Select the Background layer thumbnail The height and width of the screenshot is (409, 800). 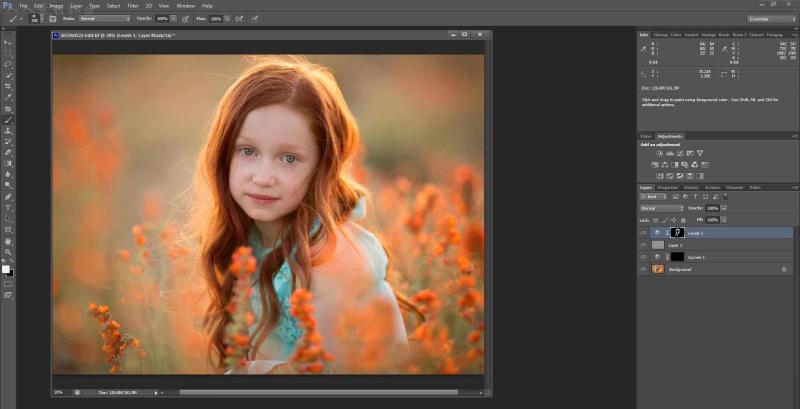point(658,269)
